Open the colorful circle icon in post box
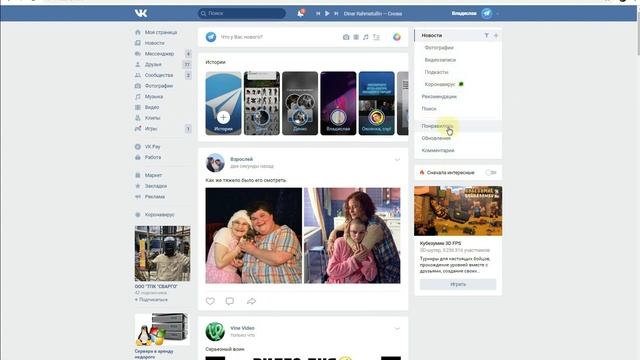Screen dimensions: 640x360 click(397, 37)
